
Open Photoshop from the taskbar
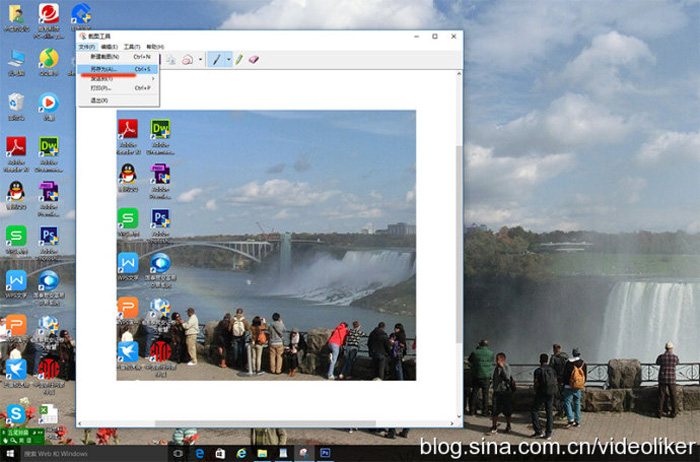pyautogui.click(x=325, y=453)
